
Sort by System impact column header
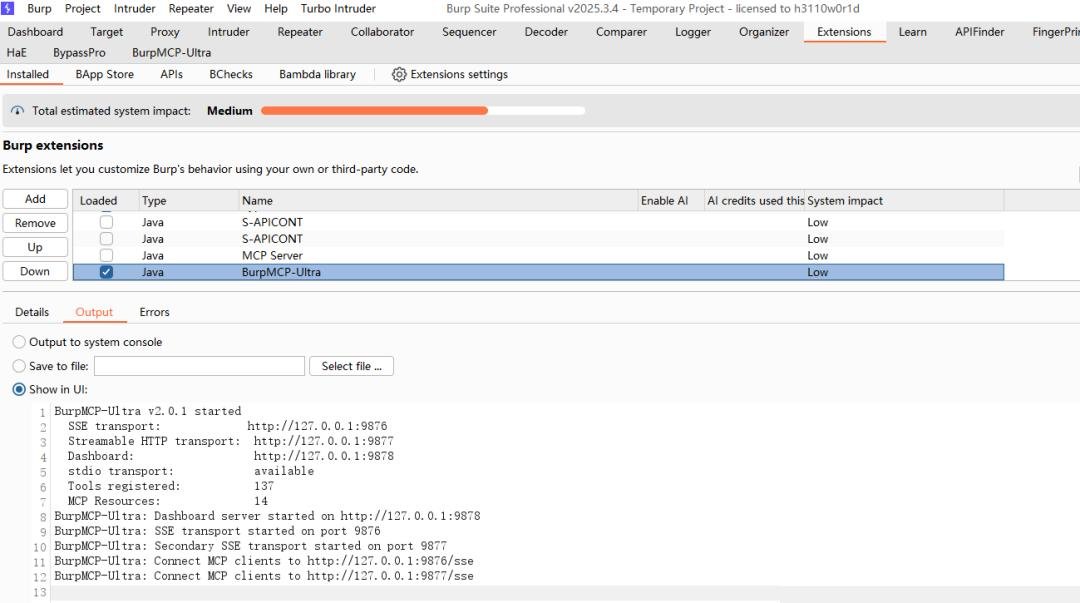click(x=904, y=201)
